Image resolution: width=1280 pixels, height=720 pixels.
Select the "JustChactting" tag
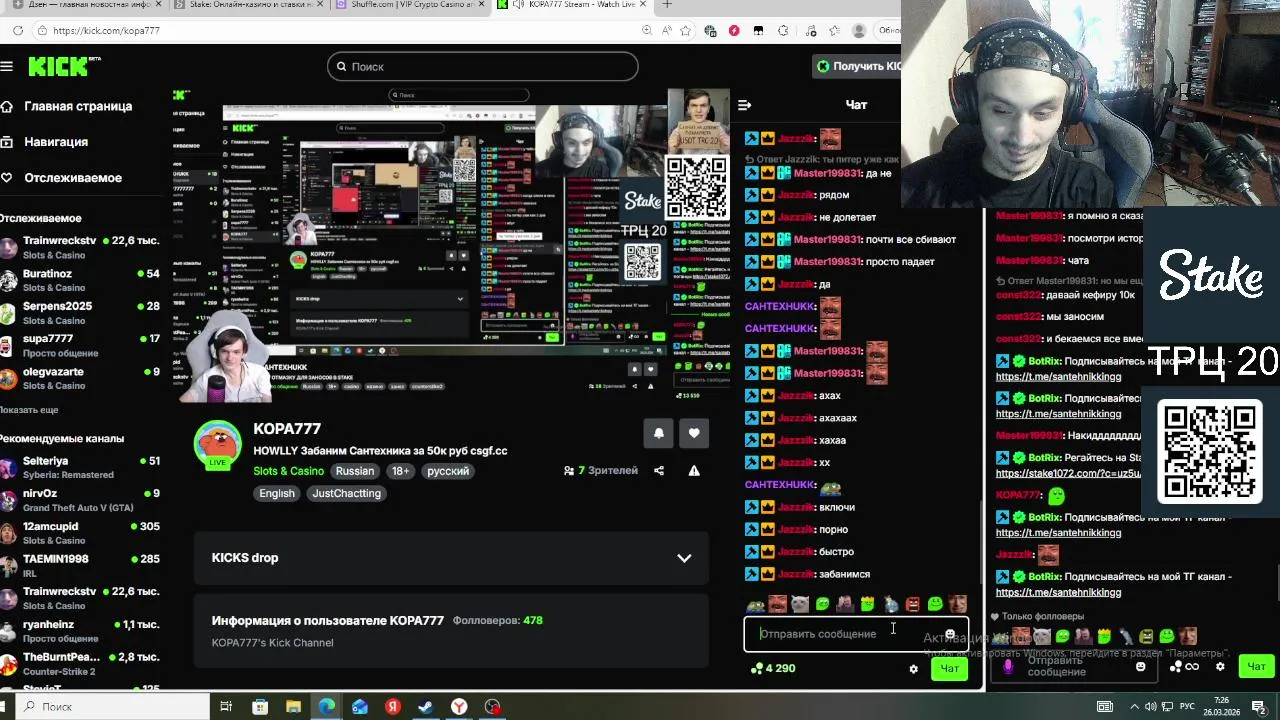point(346,493)
